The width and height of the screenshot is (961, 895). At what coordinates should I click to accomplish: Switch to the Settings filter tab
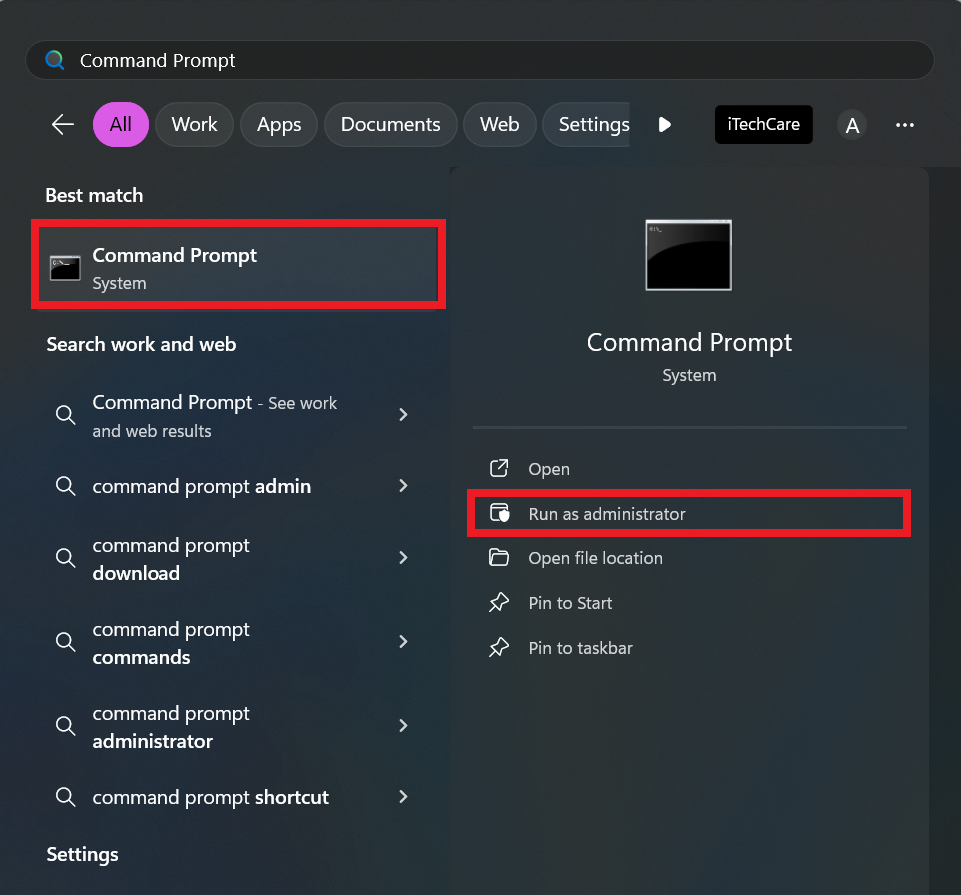(587, 124)
